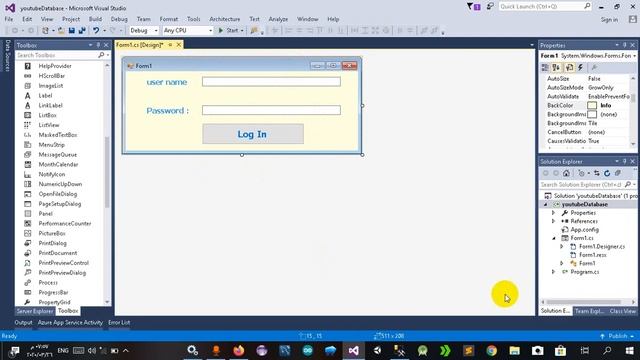Expand the Program.cs node
Screen dimensions: 640x360
coord(553,272)
